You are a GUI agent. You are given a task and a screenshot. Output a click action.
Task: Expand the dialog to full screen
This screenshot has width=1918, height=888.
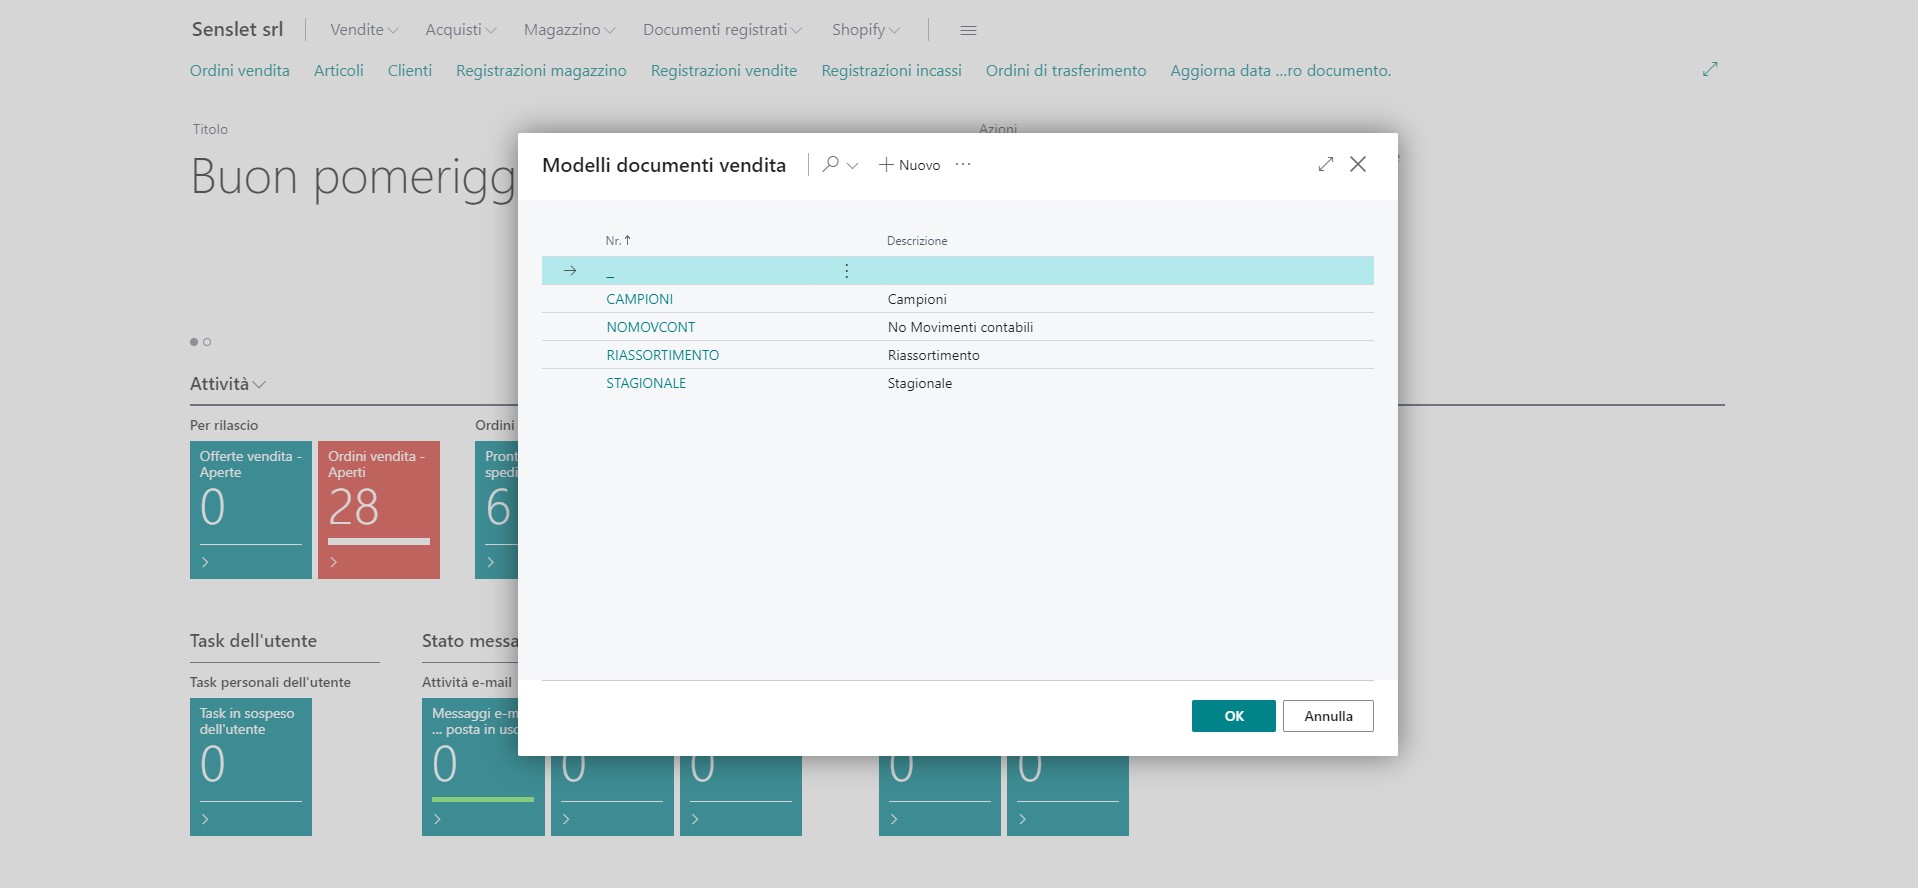(x=1326, y=164)
